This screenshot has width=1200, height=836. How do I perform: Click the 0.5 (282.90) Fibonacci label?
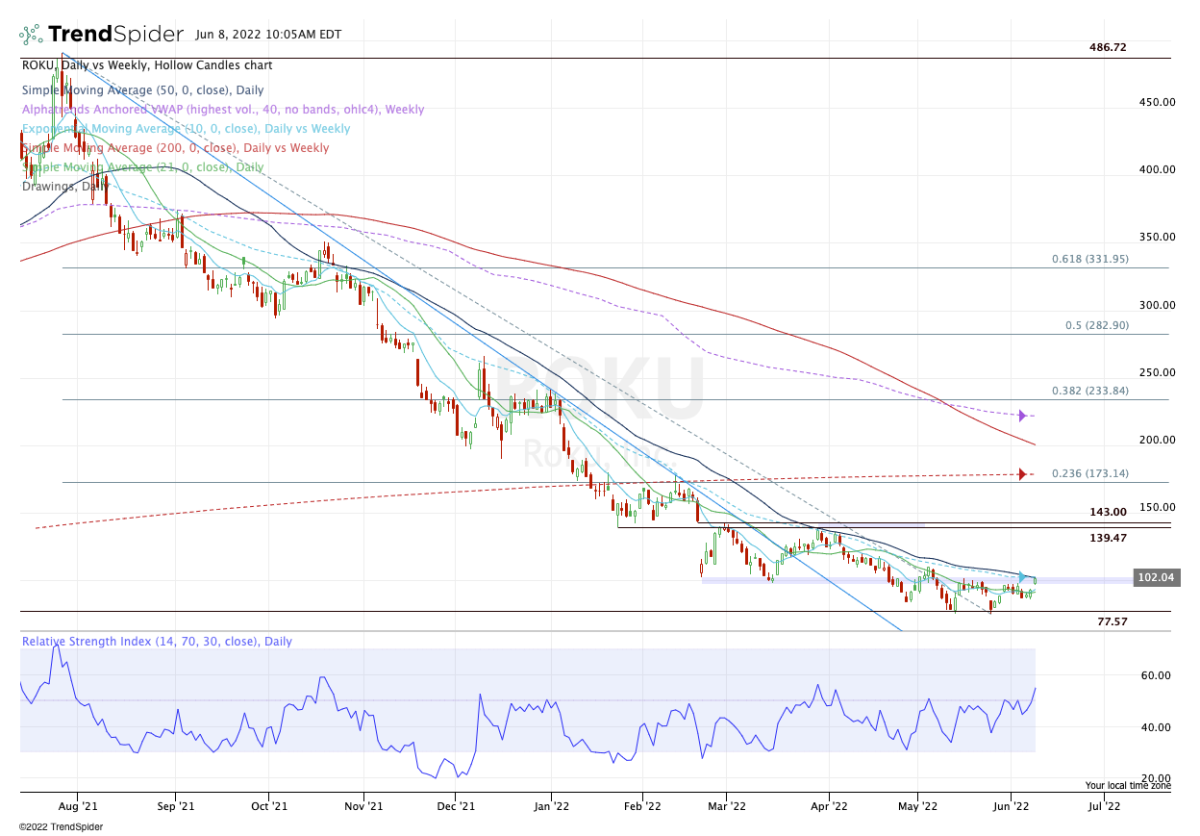1096,326
